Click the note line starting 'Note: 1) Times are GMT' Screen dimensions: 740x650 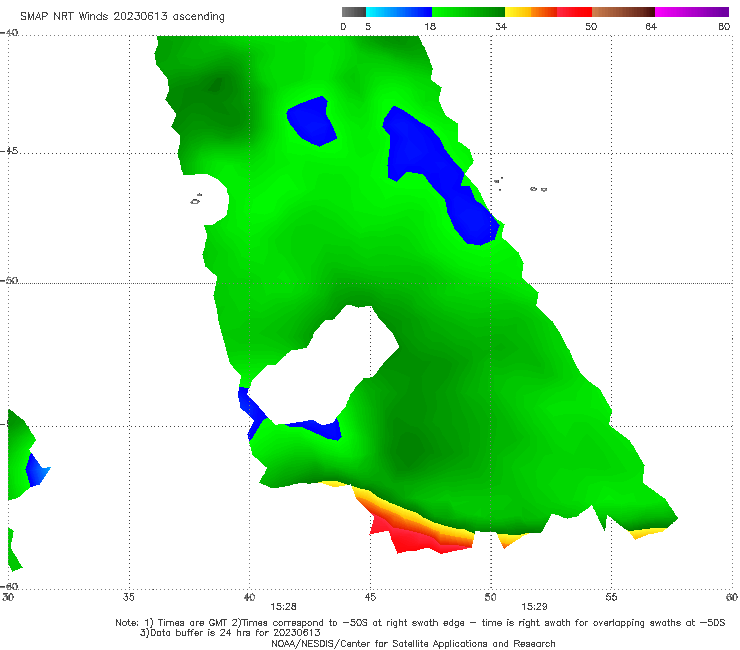pos(420,623)
